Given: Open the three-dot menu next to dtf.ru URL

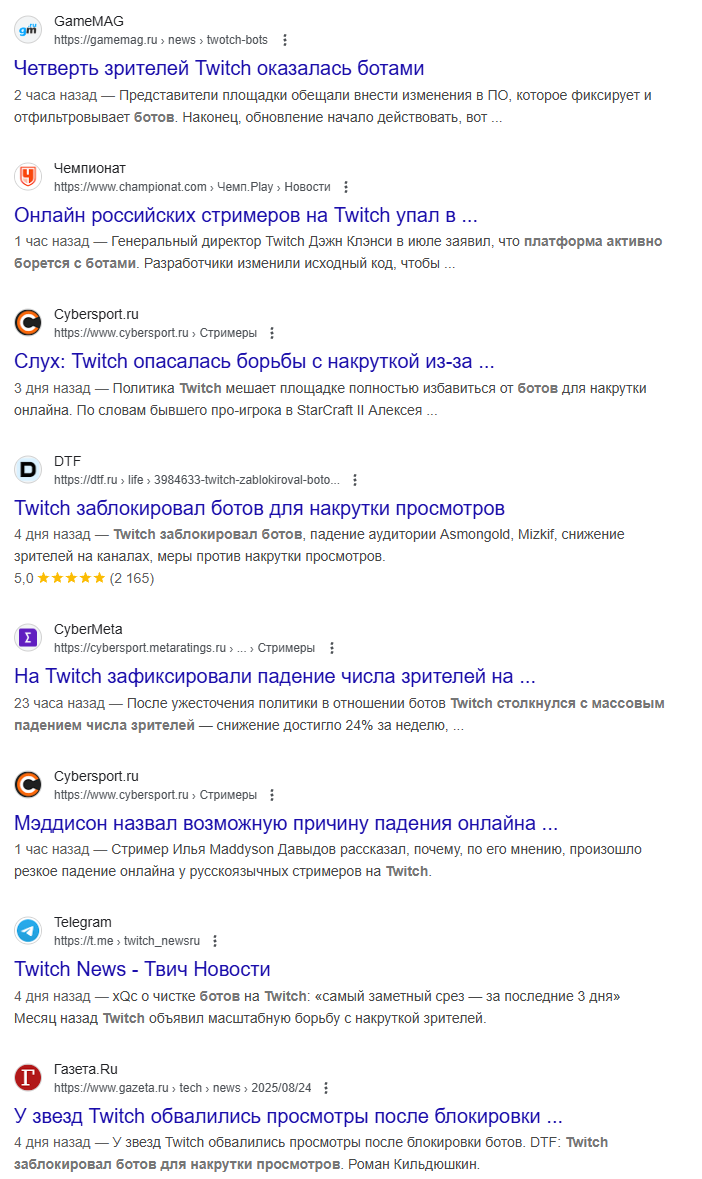Looking at the screenshot, I should pyautogui.click(x=355, y=480).
